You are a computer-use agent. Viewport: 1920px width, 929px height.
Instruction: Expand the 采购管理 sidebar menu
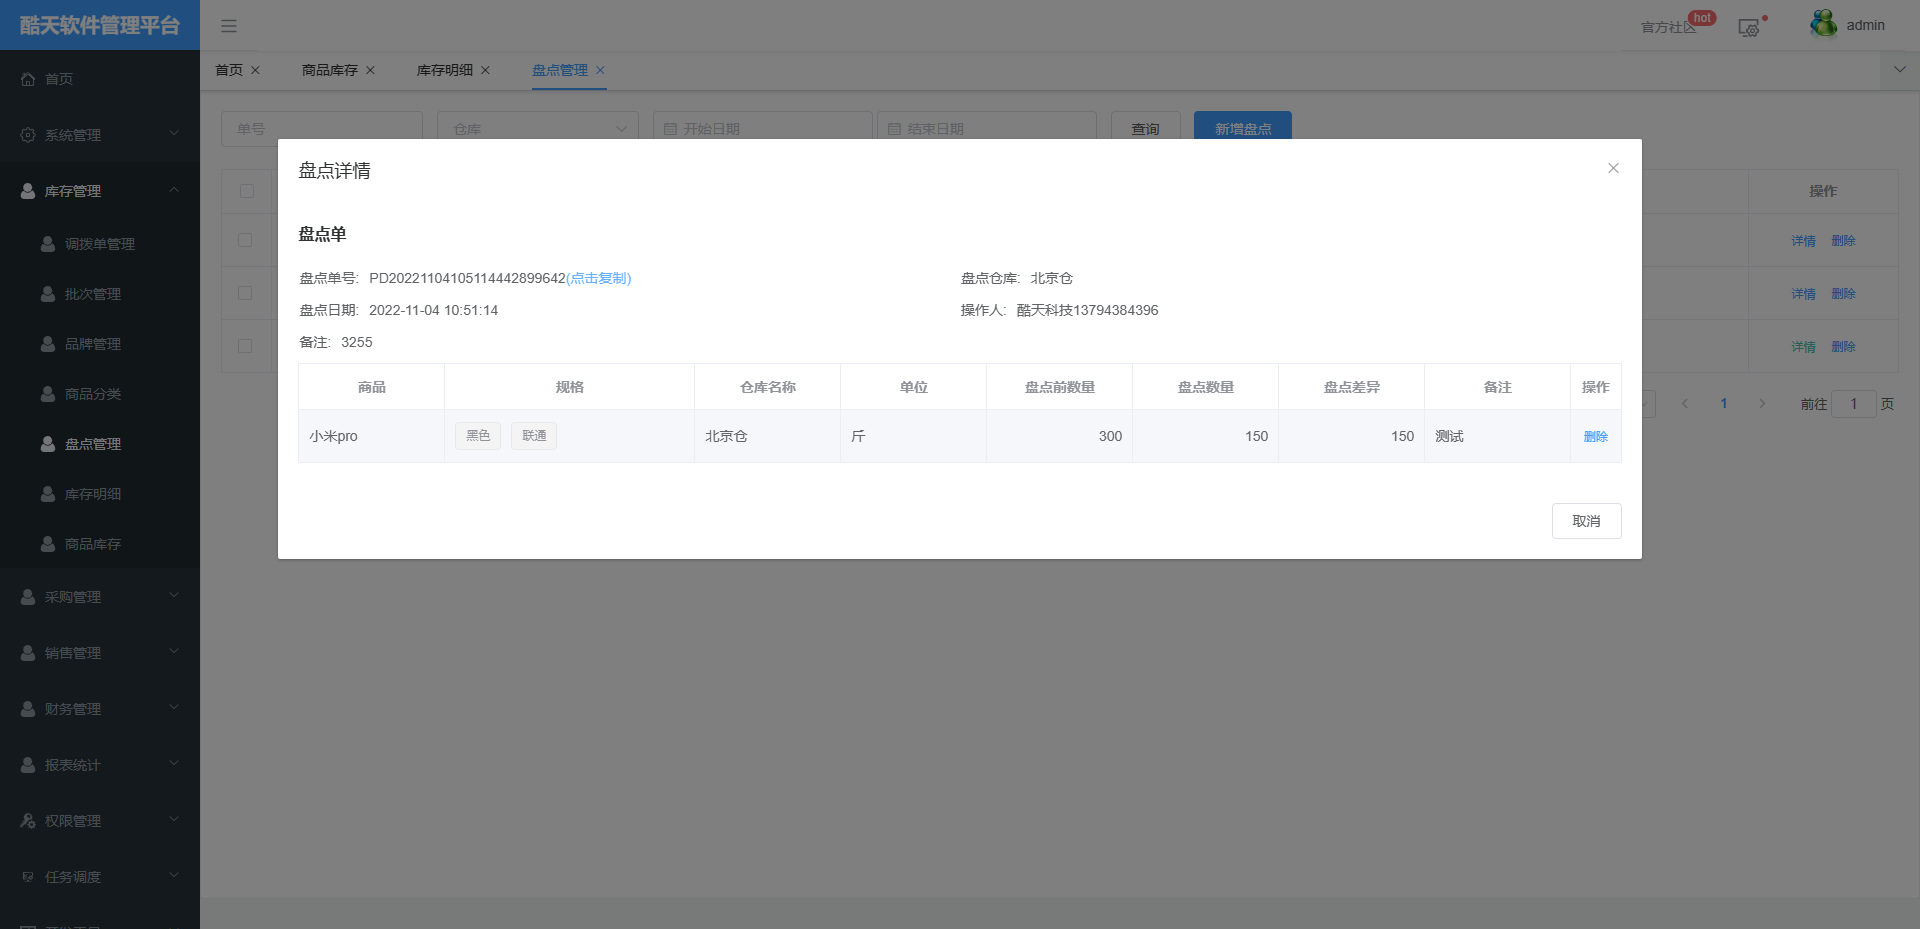click(99, 597)
